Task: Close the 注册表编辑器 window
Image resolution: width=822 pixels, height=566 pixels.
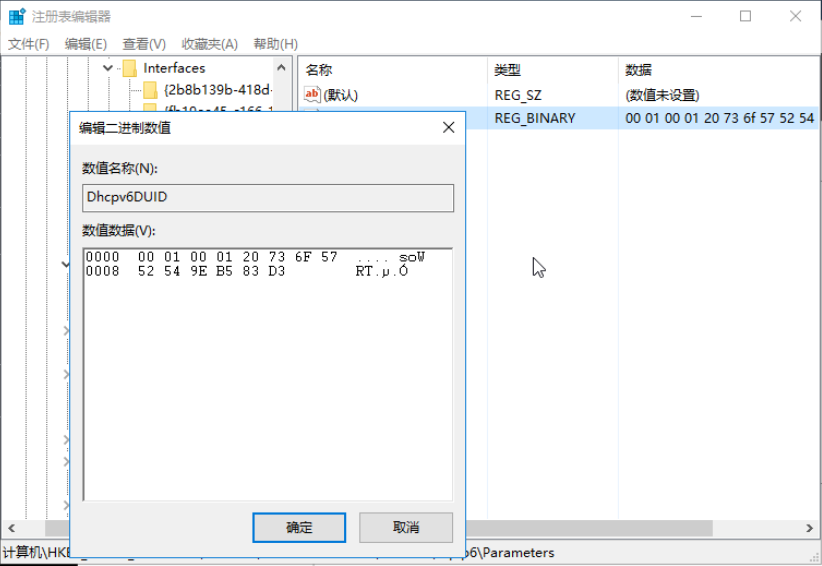Action: click(x=795, y=16)
